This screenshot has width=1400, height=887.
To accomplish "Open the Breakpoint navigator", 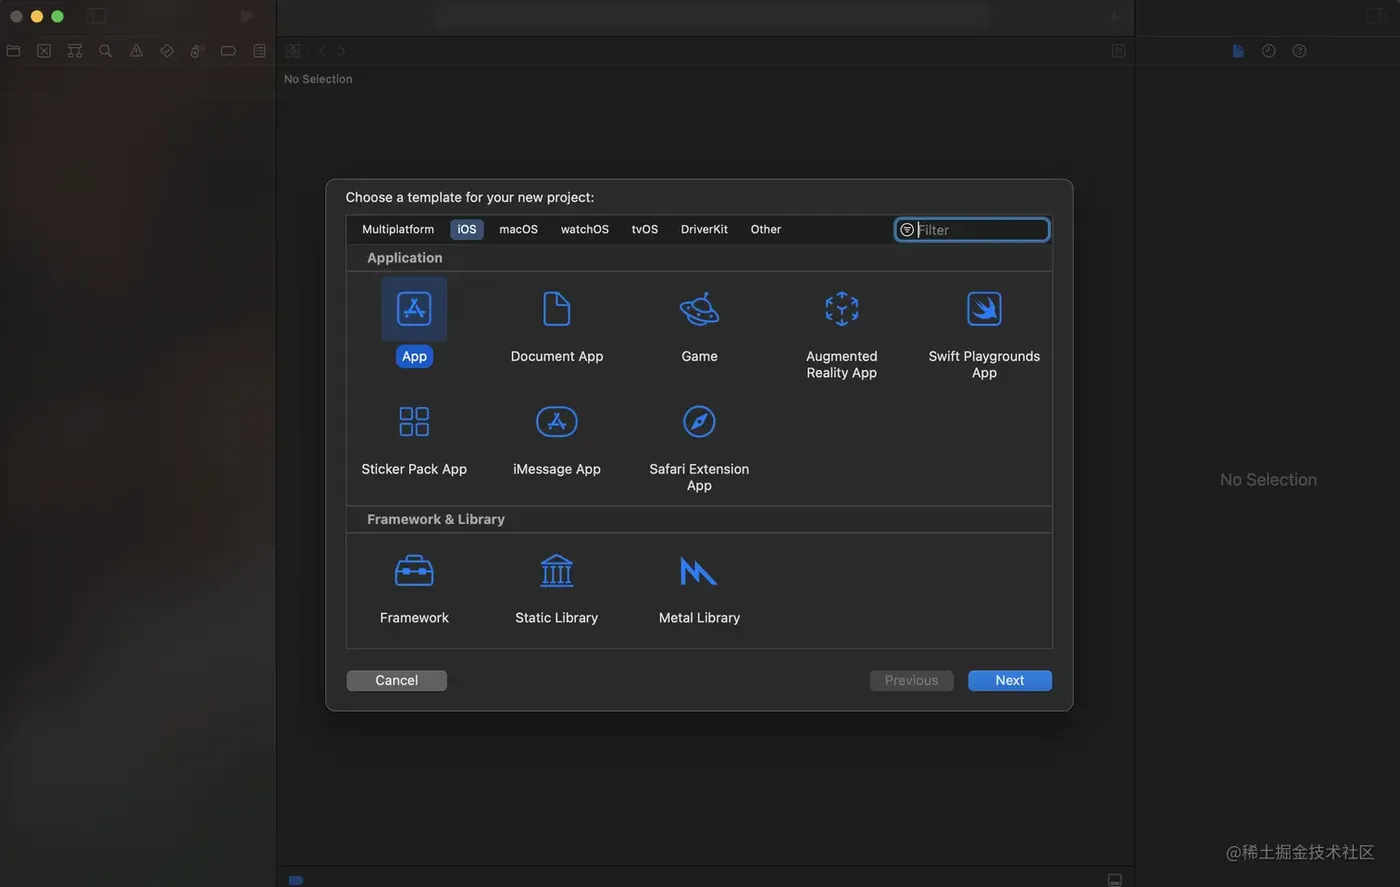I will point(228,51).
